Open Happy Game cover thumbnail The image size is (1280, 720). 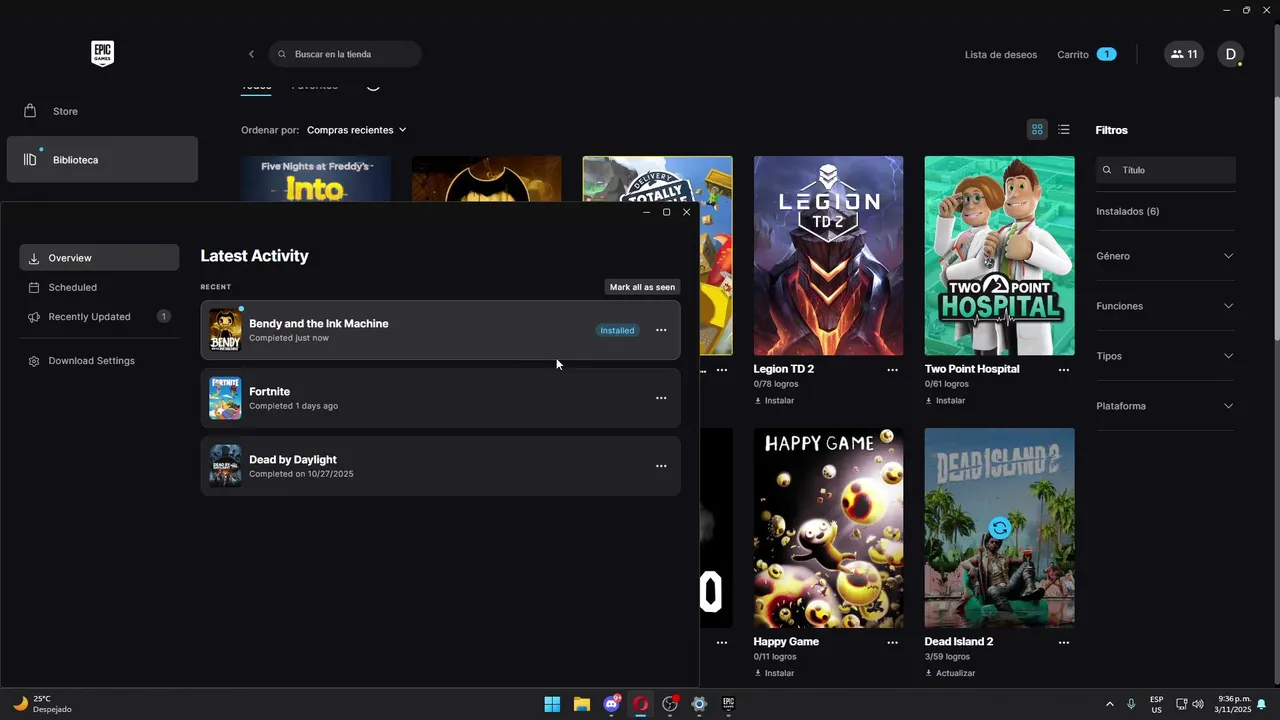coord(828,528)
